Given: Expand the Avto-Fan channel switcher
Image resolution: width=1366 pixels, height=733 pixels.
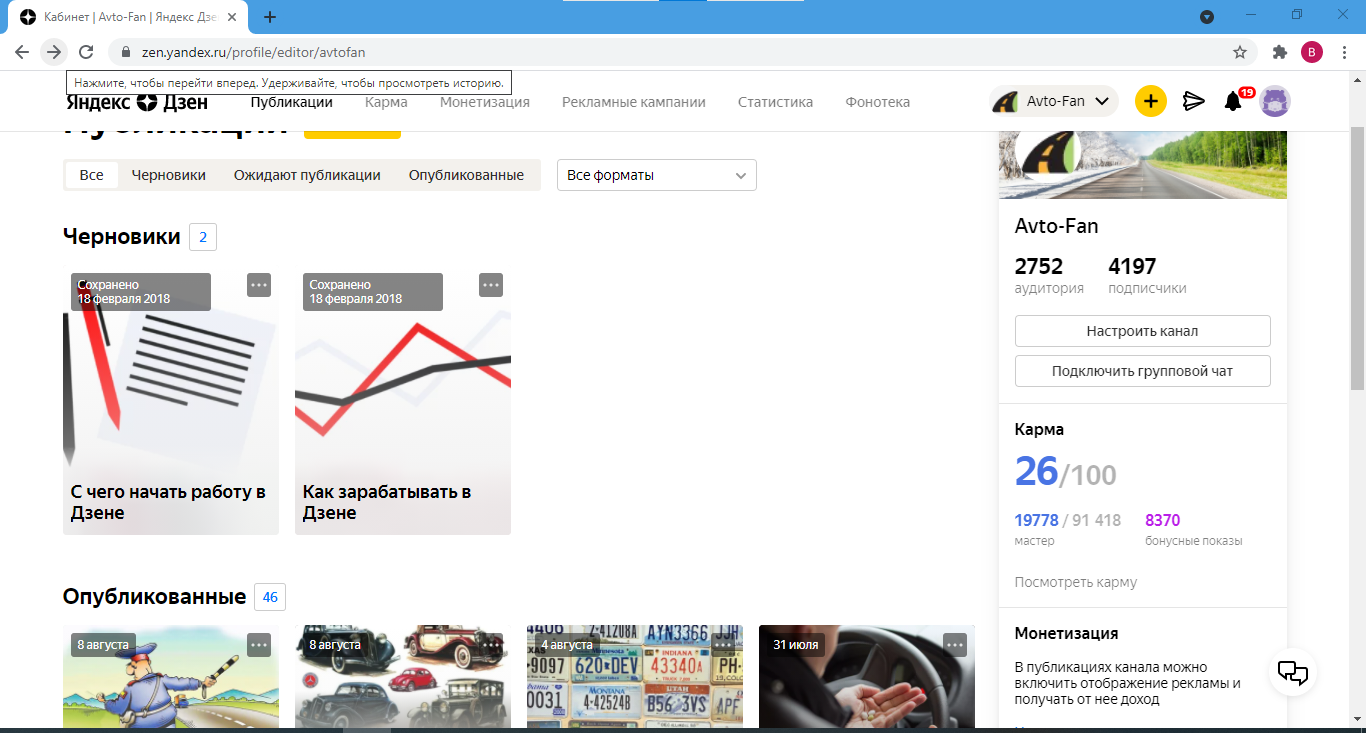Looking at the screenshot, I should 1054,101.
